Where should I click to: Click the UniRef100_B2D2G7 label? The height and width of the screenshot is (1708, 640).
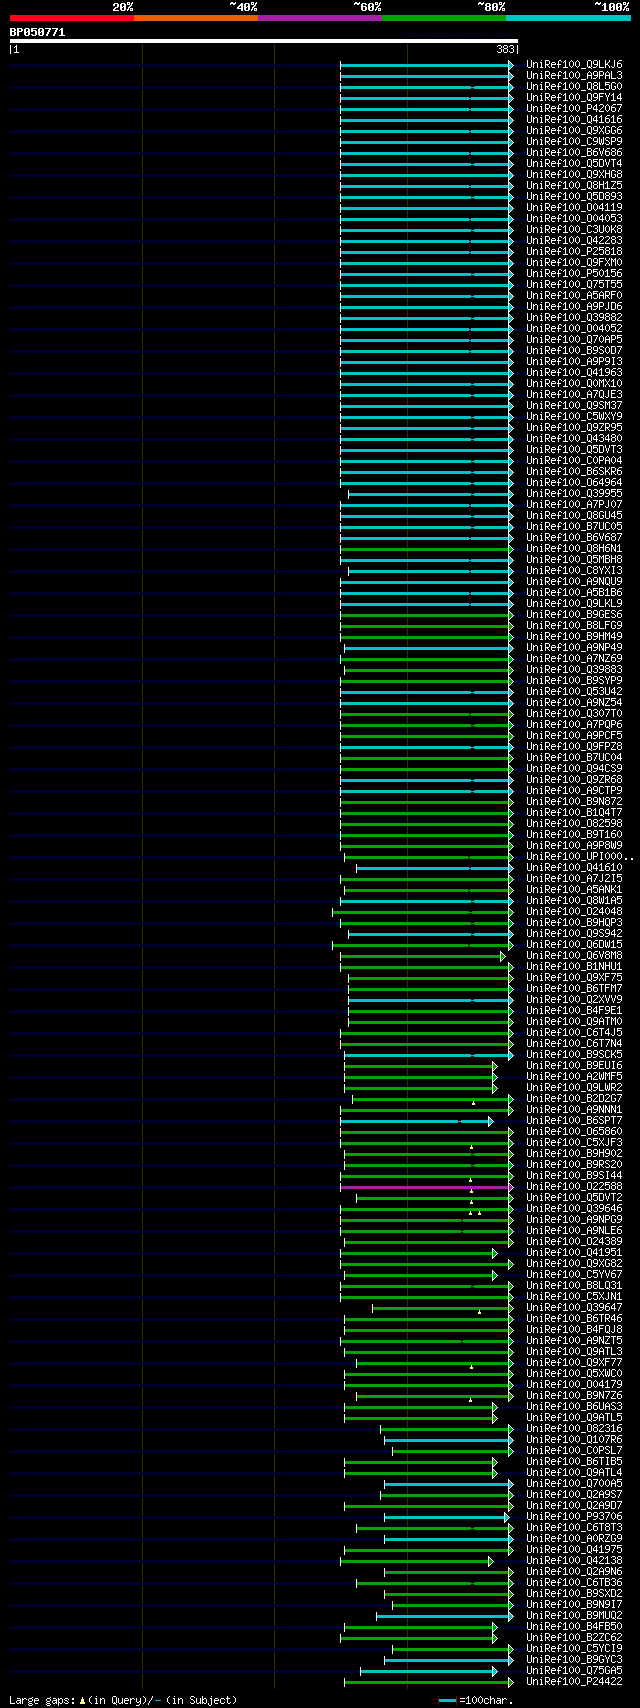pos(574,1099)
